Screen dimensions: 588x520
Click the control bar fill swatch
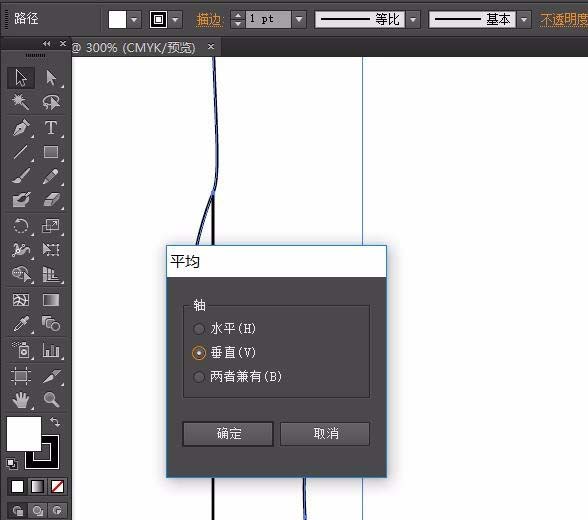click(x=117, y=19)
